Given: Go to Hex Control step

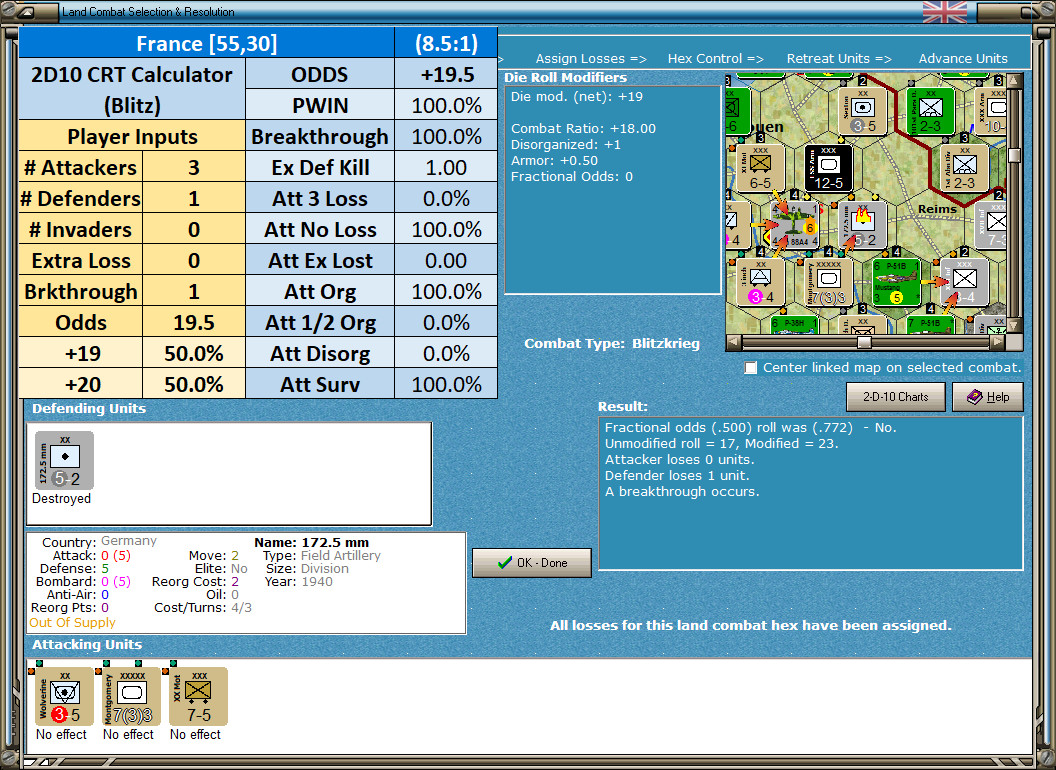Looking at the screenshot, I should click(x=715, y=59).
